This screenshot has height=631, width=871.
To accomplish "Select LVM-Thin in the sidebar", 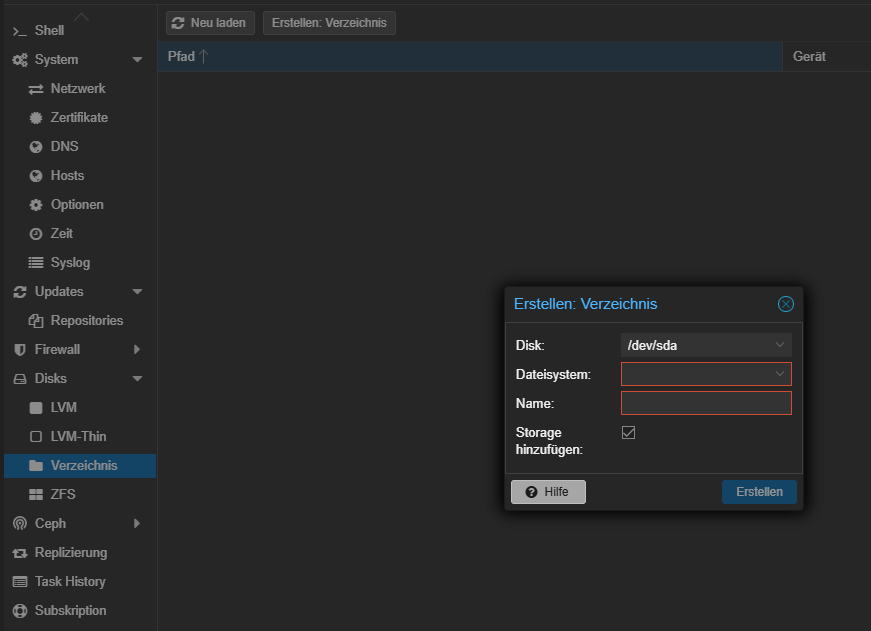I will [80, 437].
